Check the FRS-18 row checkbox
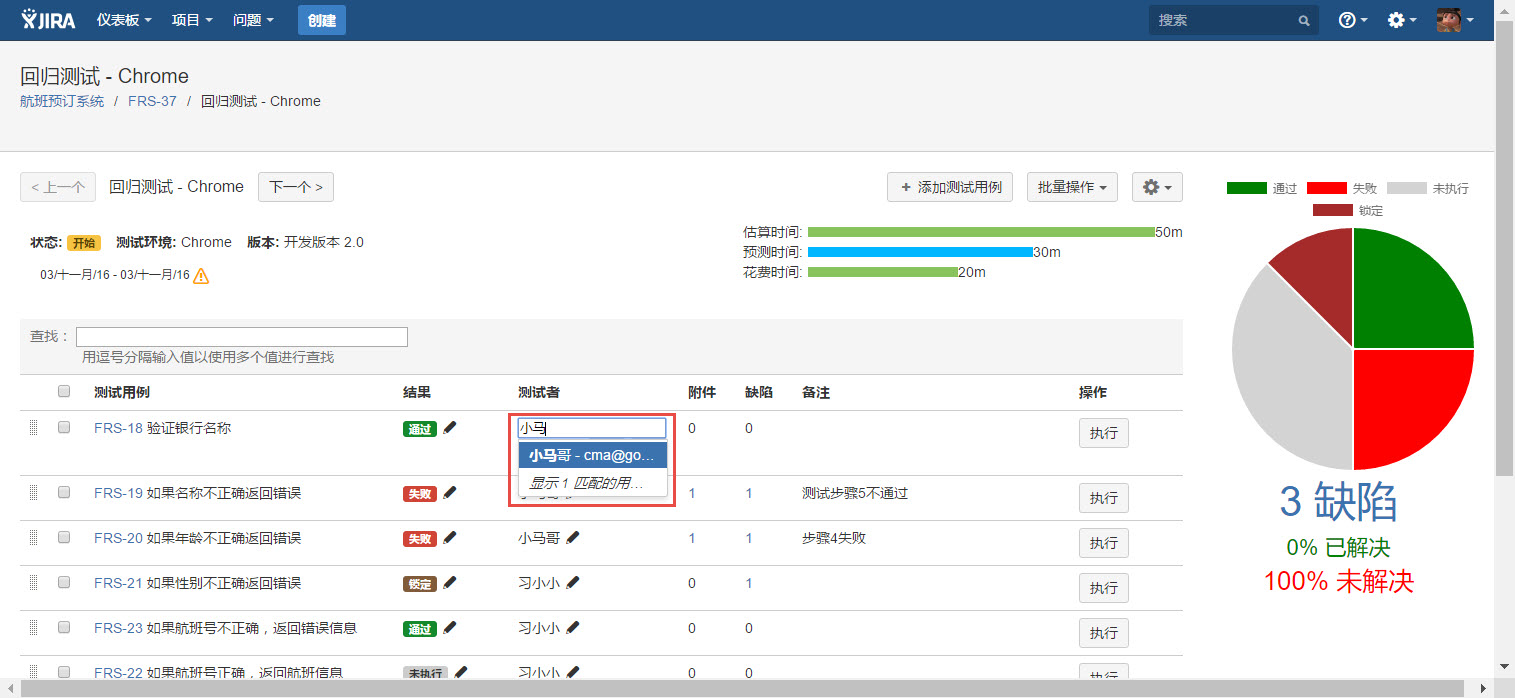Viewport: 1515px width, 698px height. coord(64,427)
